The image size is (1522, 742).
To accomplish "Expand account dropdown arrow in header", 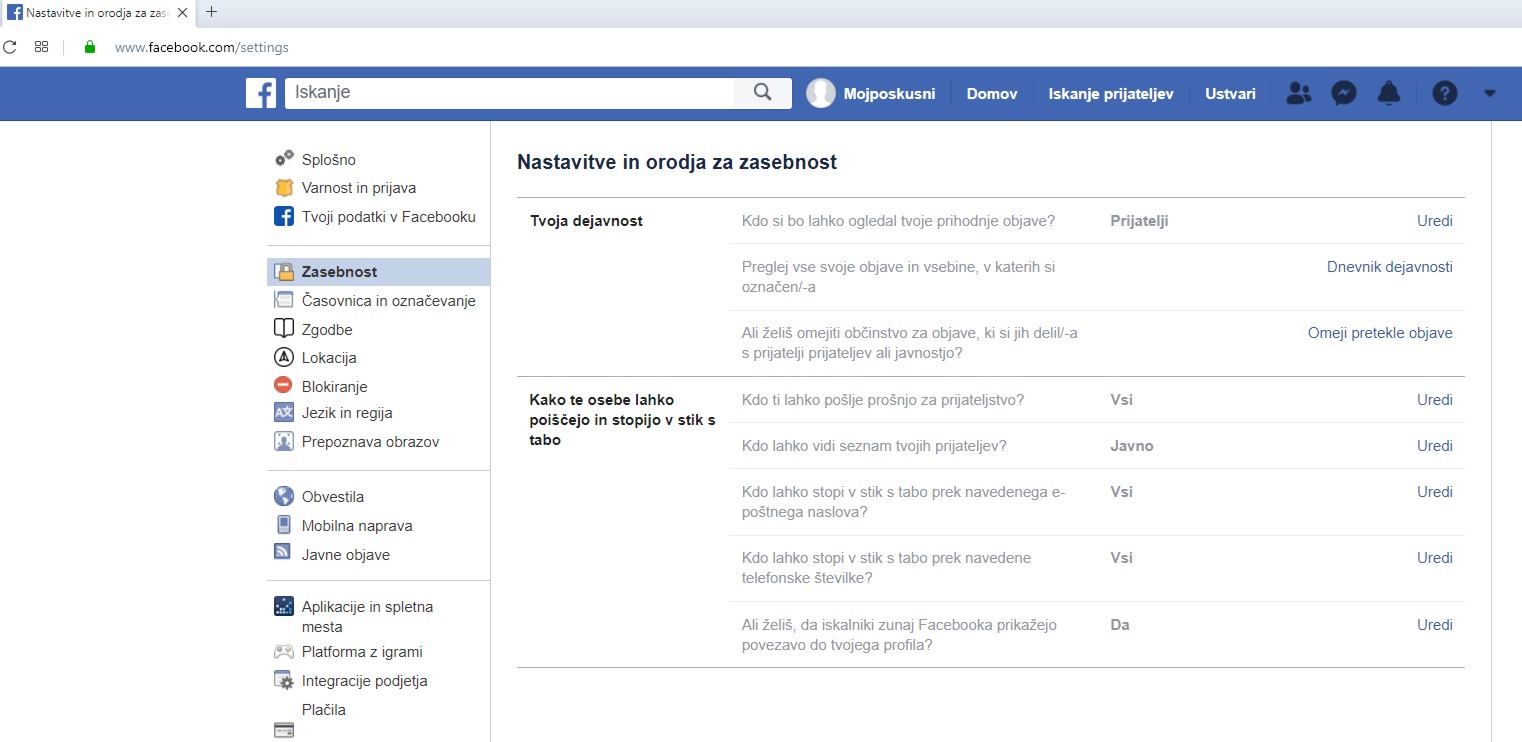I will 1489,93.
